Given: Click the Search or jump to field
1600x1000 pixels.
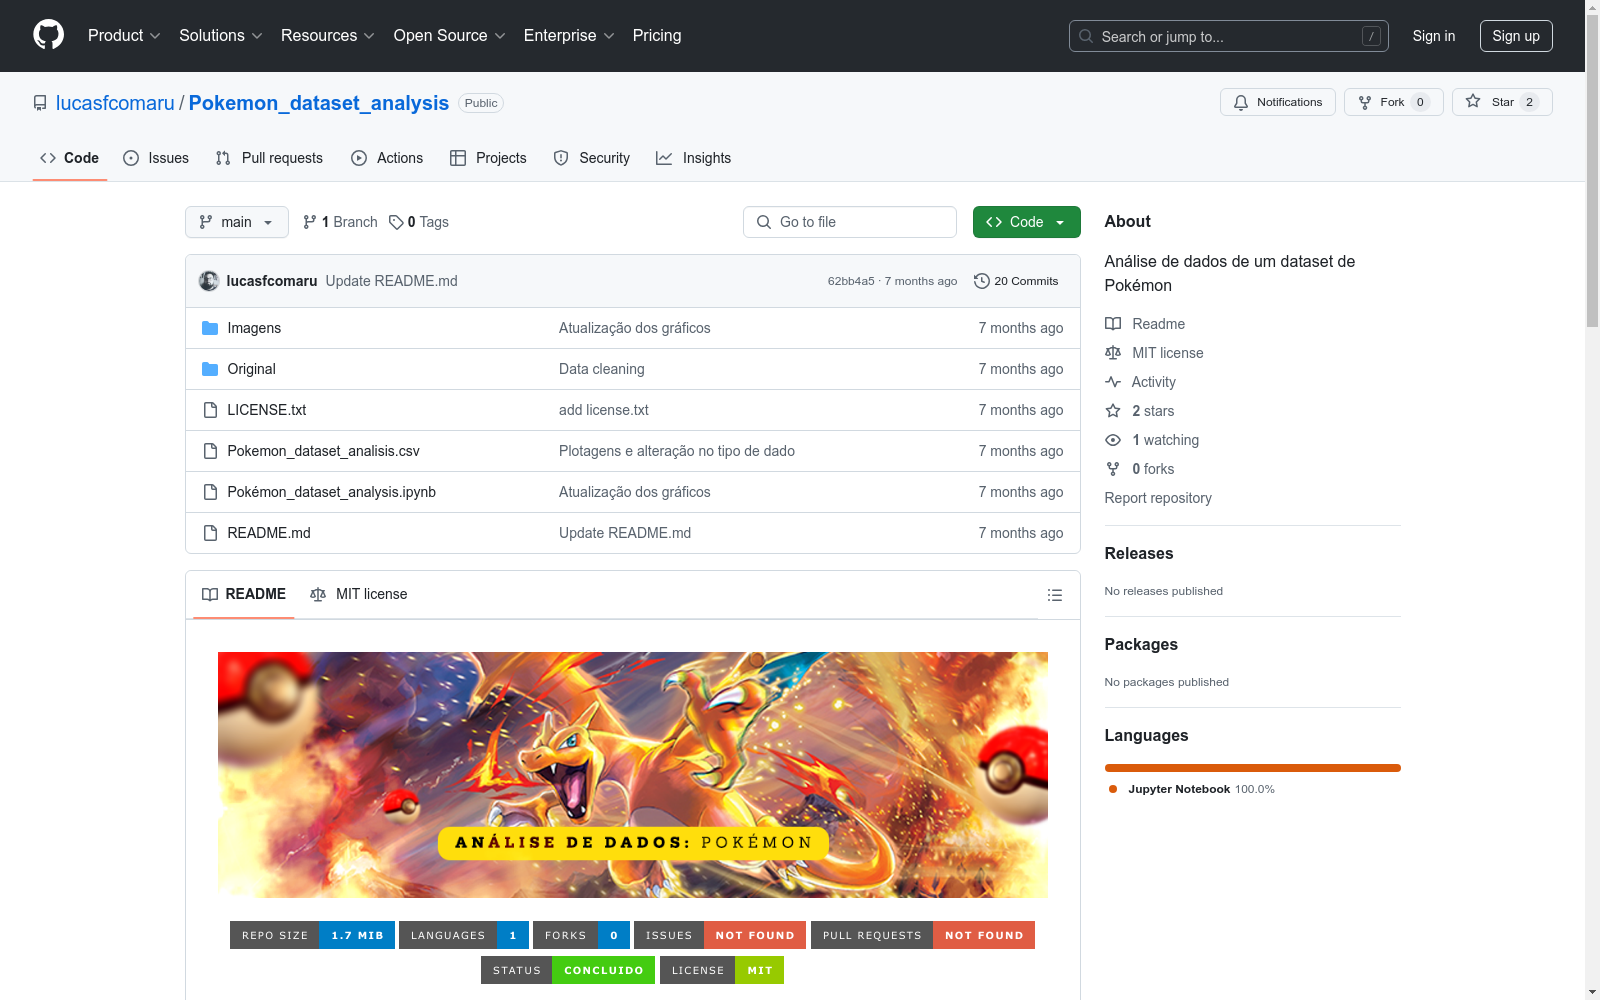Looking at the screenshot, I should (1229, 36).
